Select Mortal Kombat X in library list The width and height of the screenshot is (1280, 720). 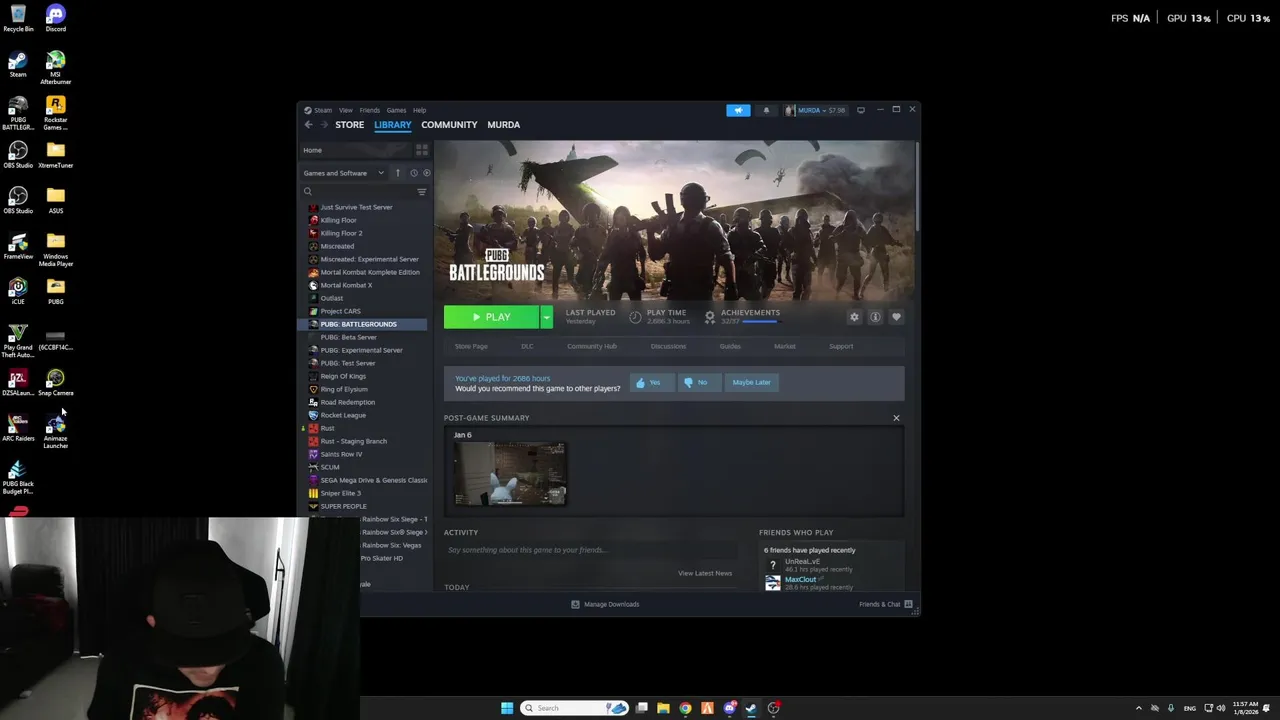345,285
